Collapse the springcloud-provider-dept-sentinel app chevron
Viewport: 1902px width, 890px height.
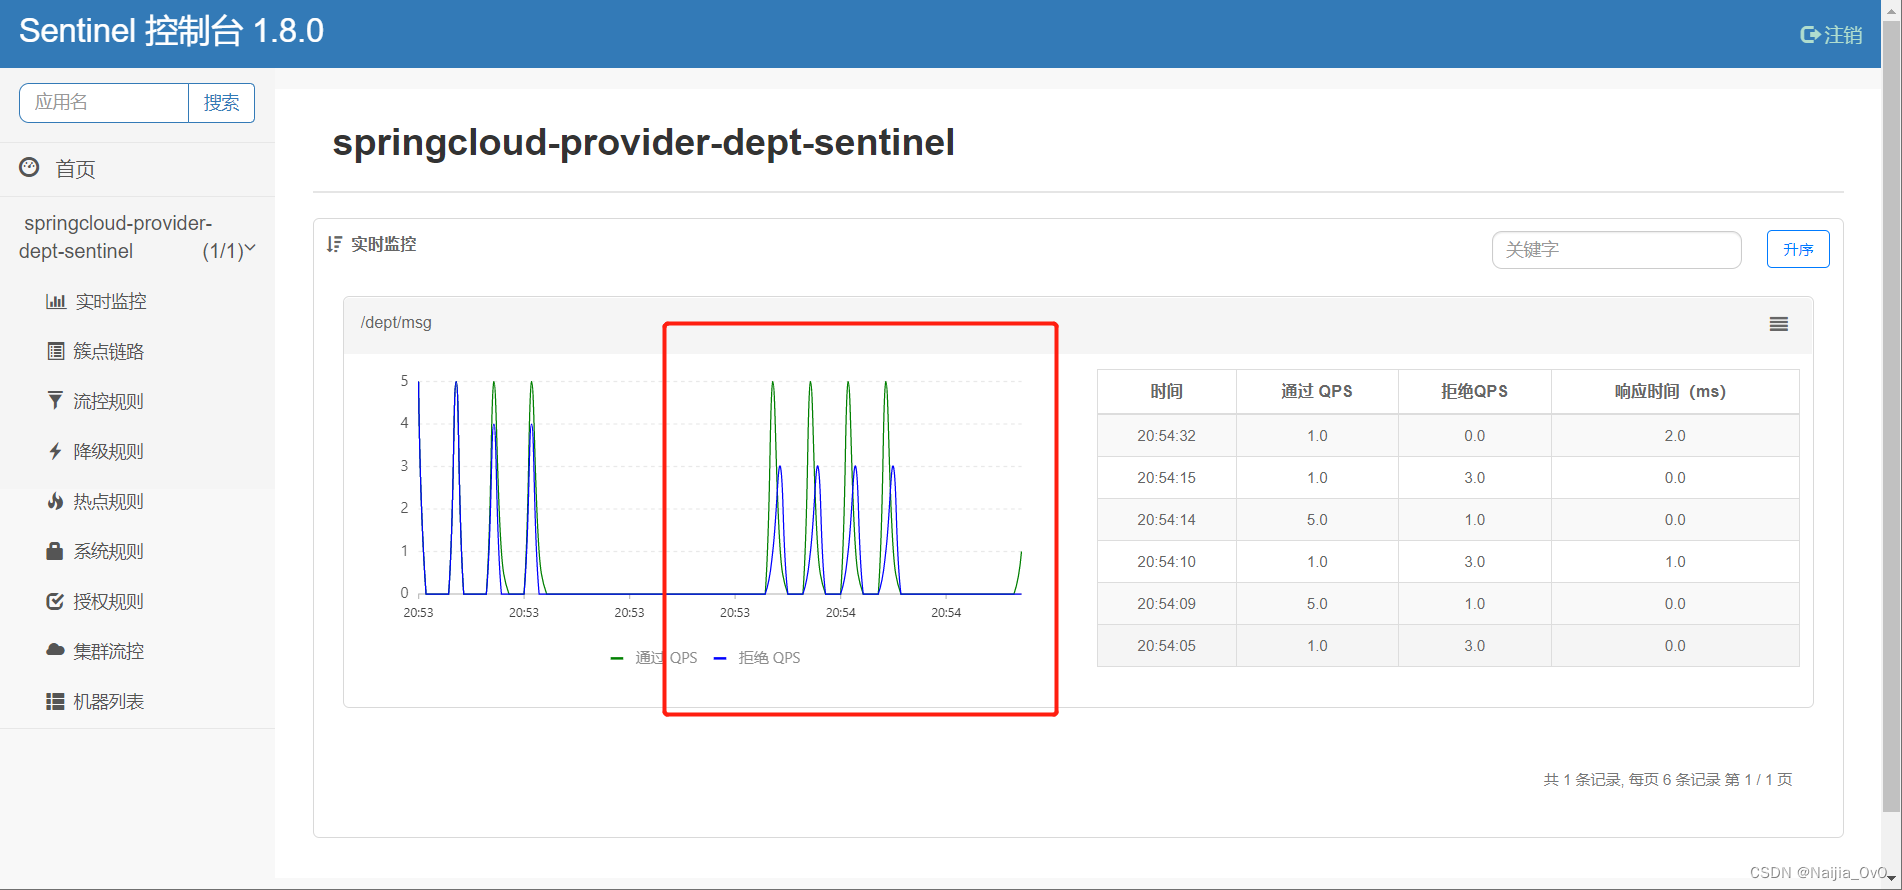click(250, 248)
